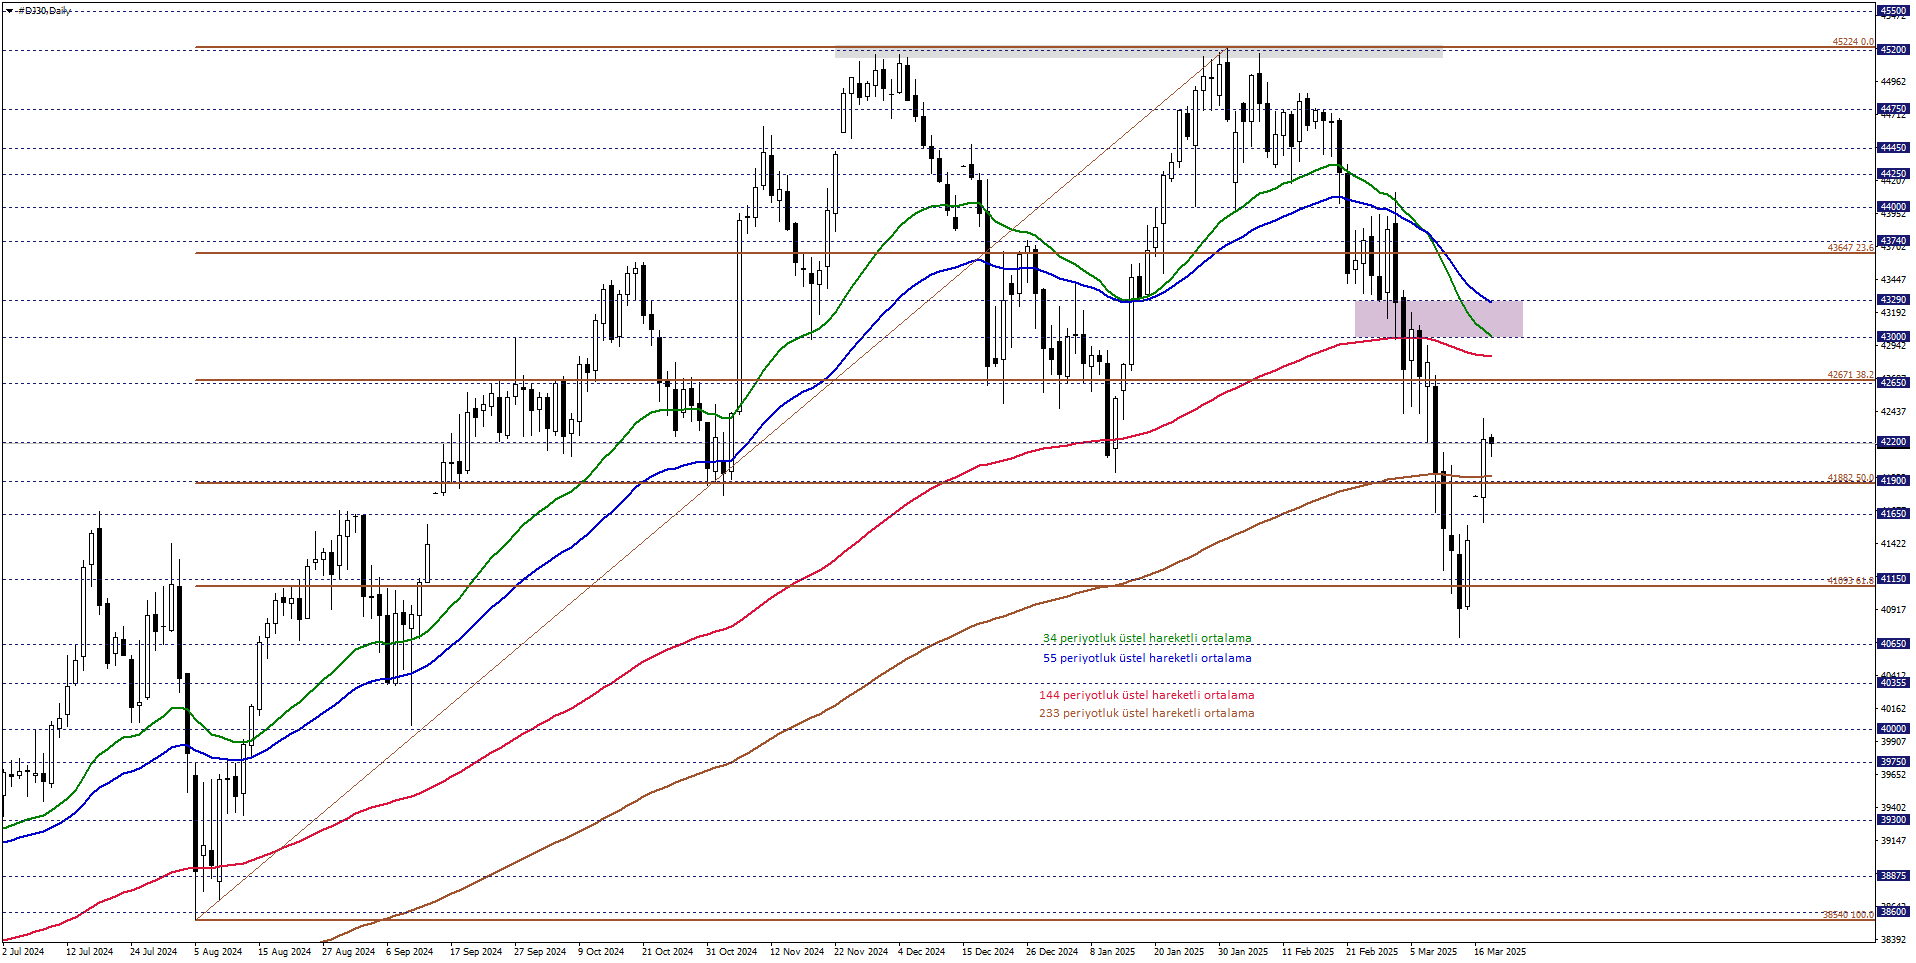This screenshot has width=1916, height=963.
Task: Select the 40355 horizontal line price tag
Action: point(1894,683)
